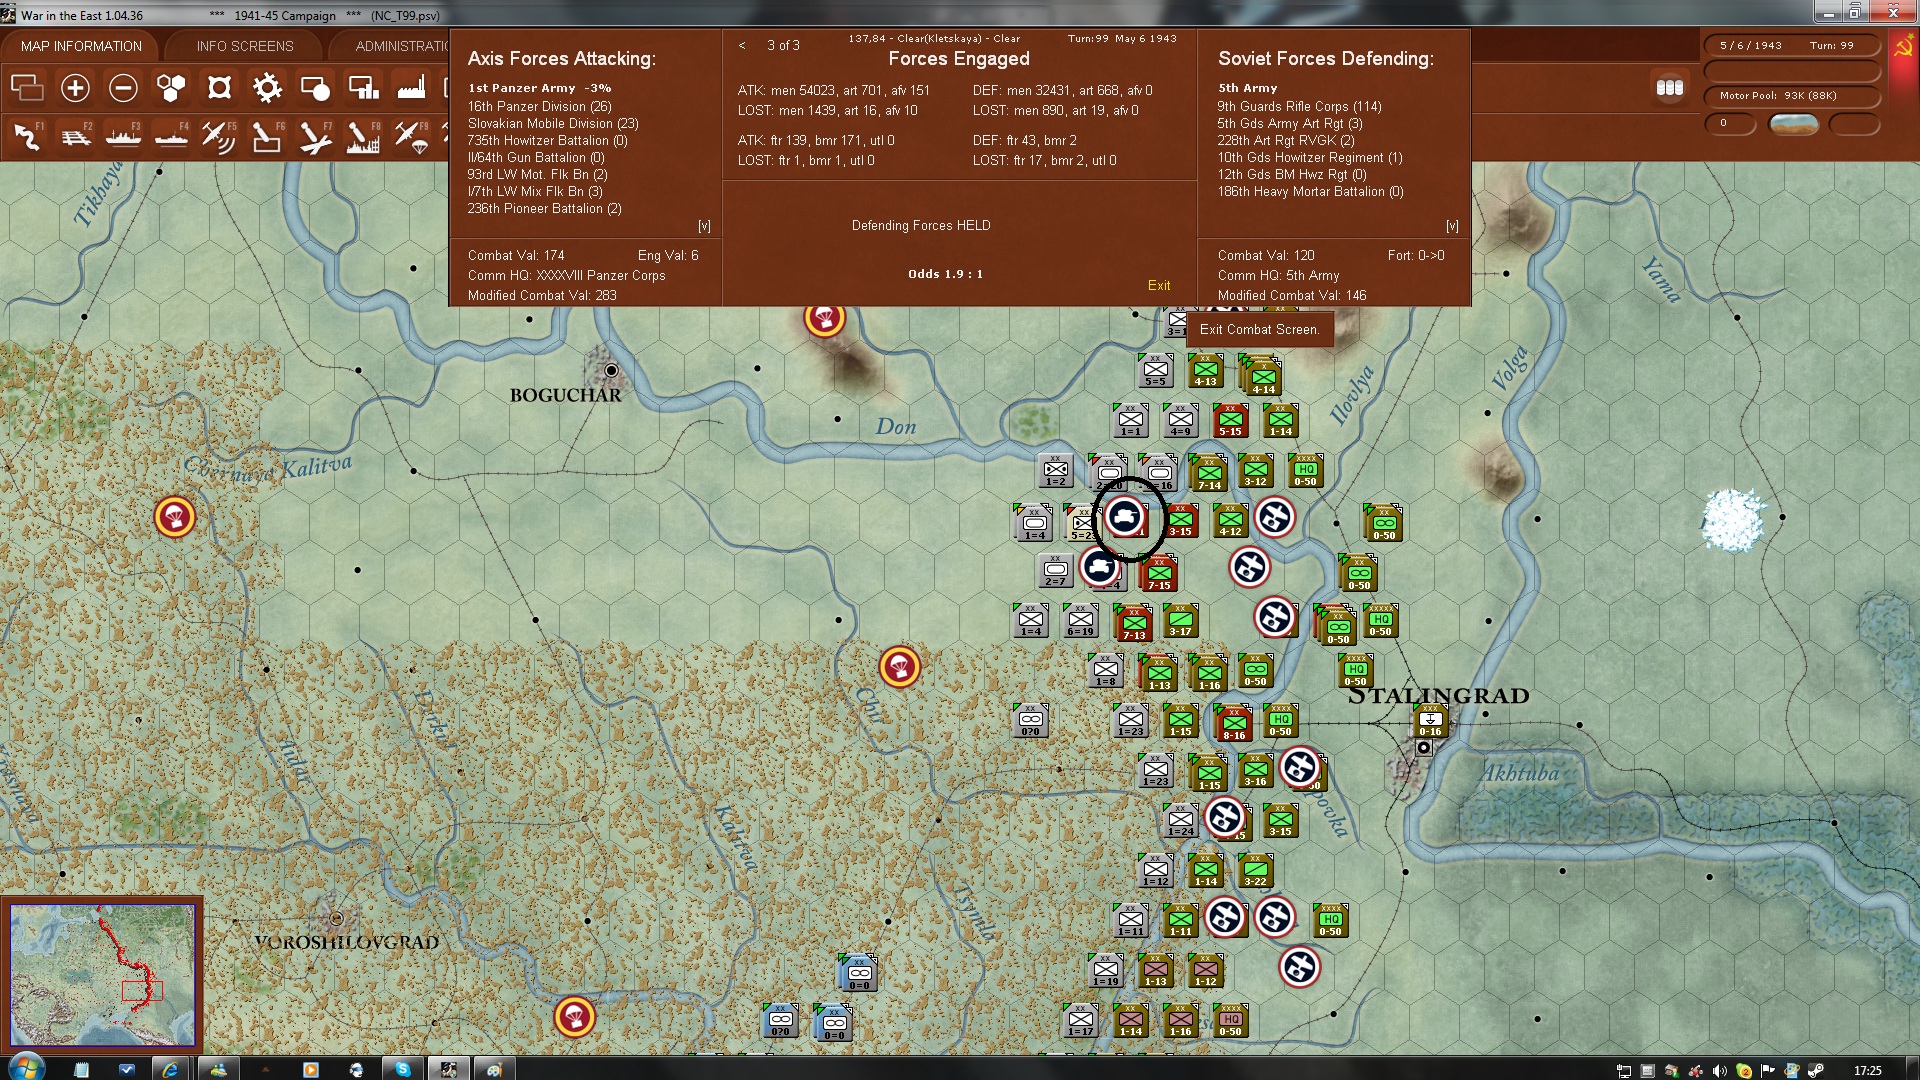Image resolution: width=1920 pixels, height=1080 pixels.
Task: Select the circled tank battle marker
Action: pos(1126,517)
